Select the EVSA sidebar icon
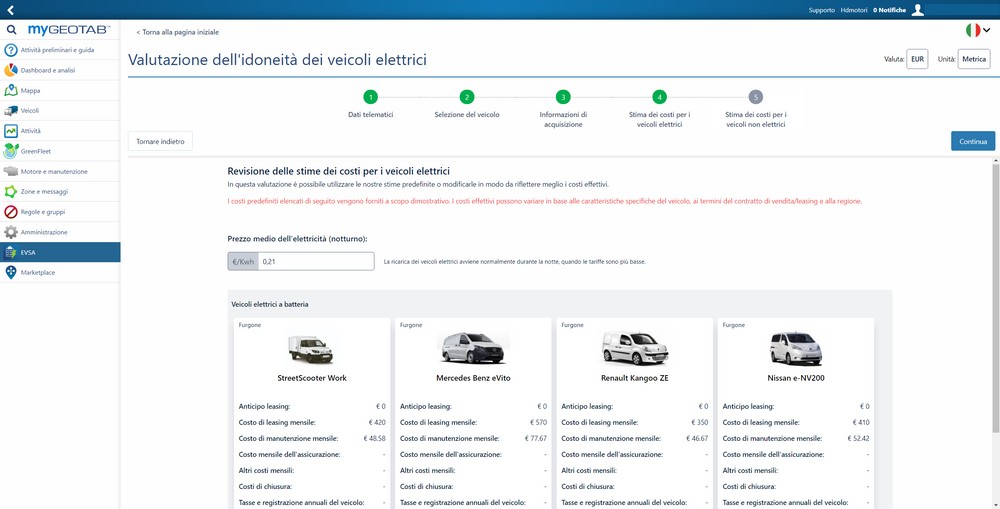The image size is (1000, 509). (11, 253)
